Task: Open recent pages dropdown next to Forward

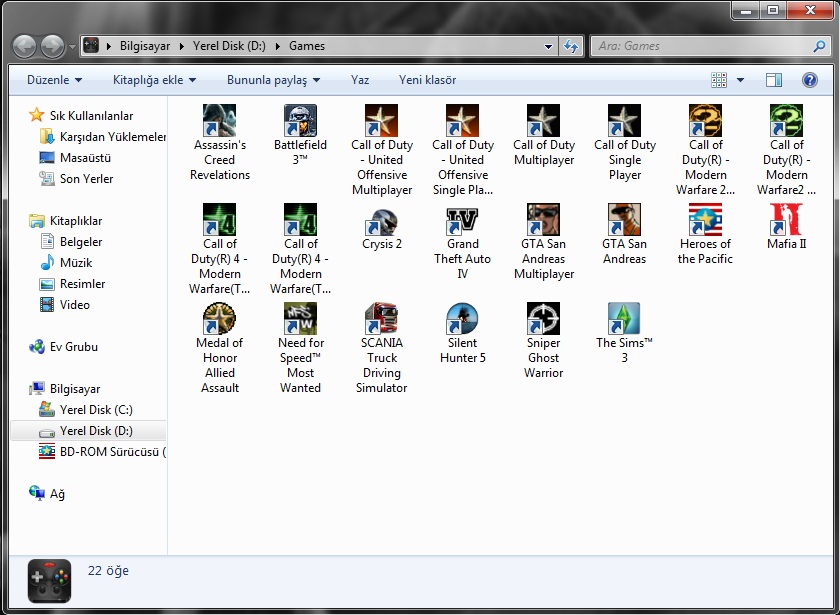Action: pos(72,47)
